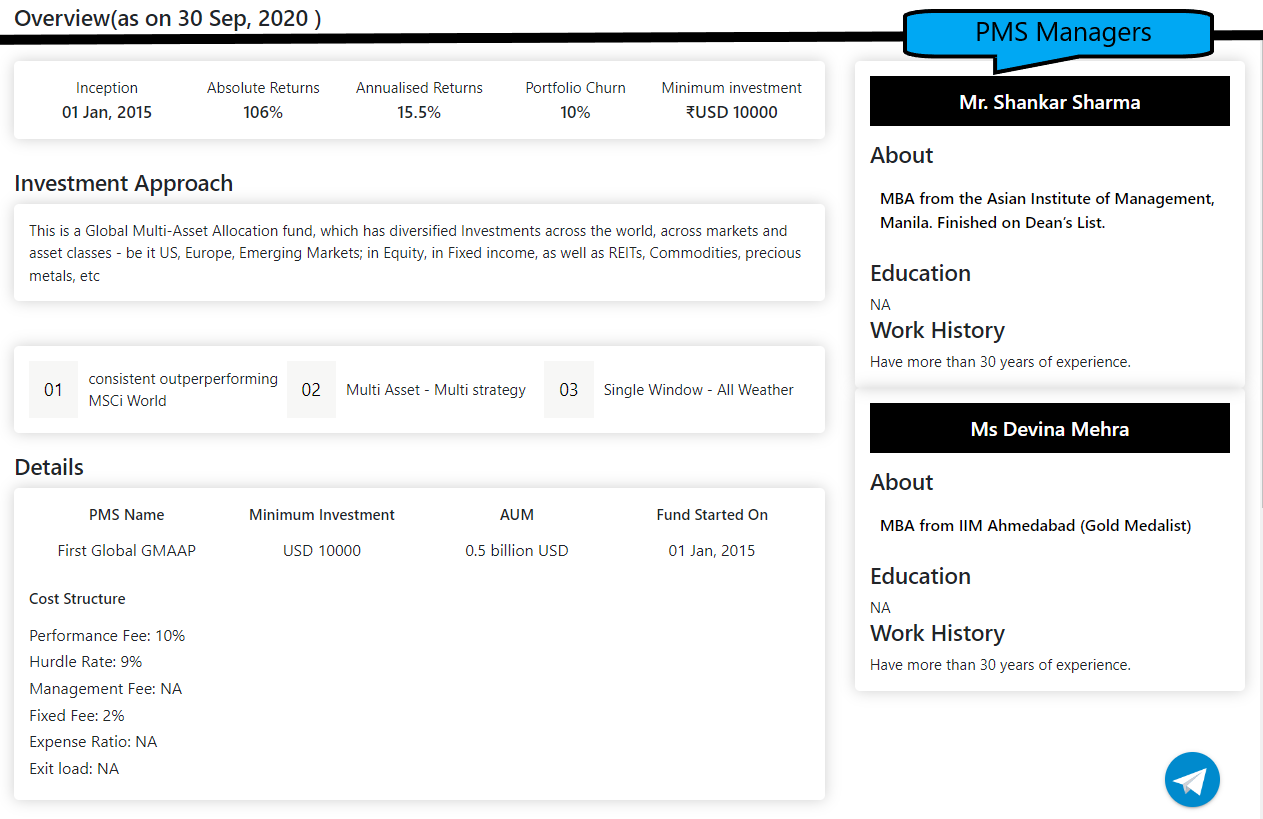Screen dimensions: 1263x819
Task: Click the Annualised Returns value 15.5%
Action: click(x=419, y=112)
